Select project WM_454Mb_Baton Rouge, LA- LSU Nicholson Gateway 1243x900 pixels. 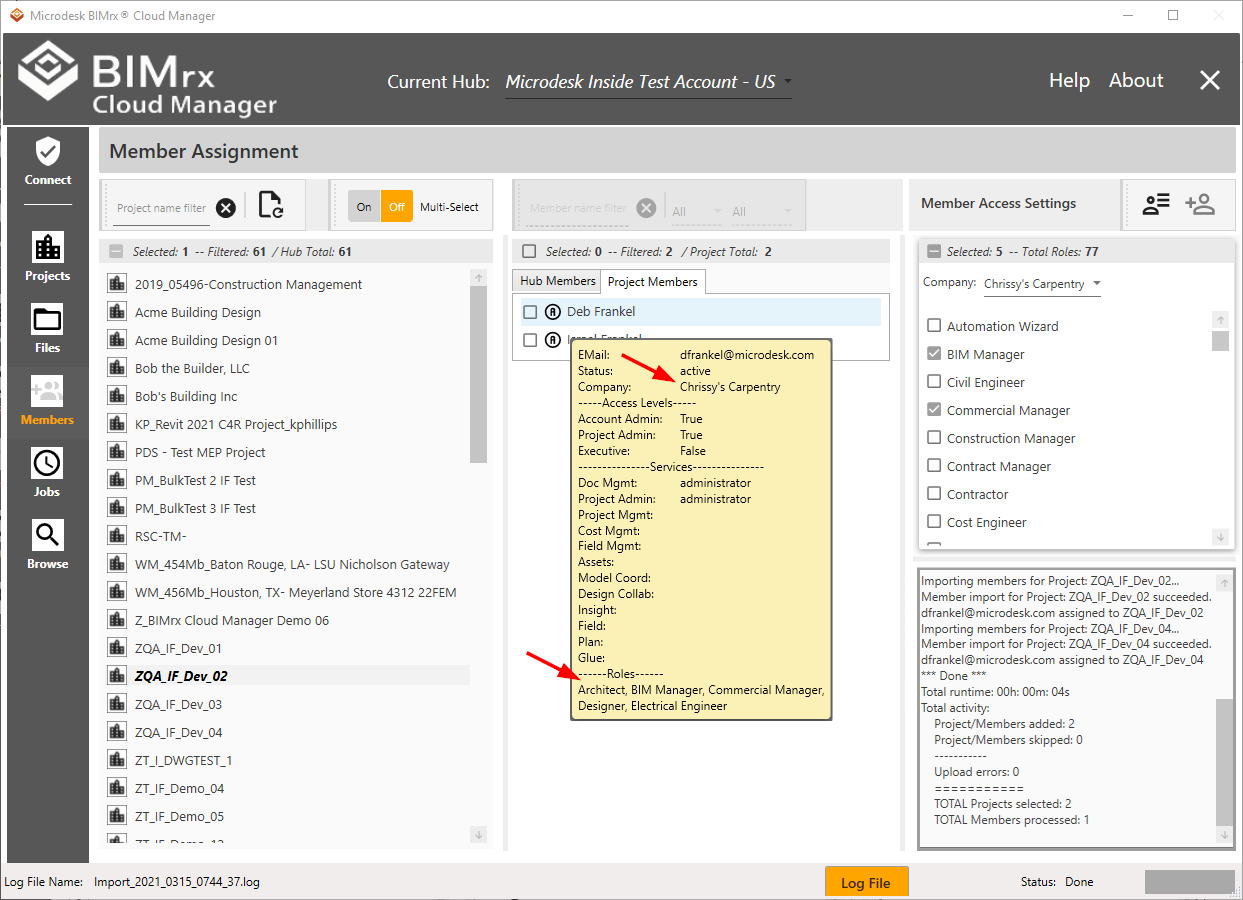click(292, 564)
